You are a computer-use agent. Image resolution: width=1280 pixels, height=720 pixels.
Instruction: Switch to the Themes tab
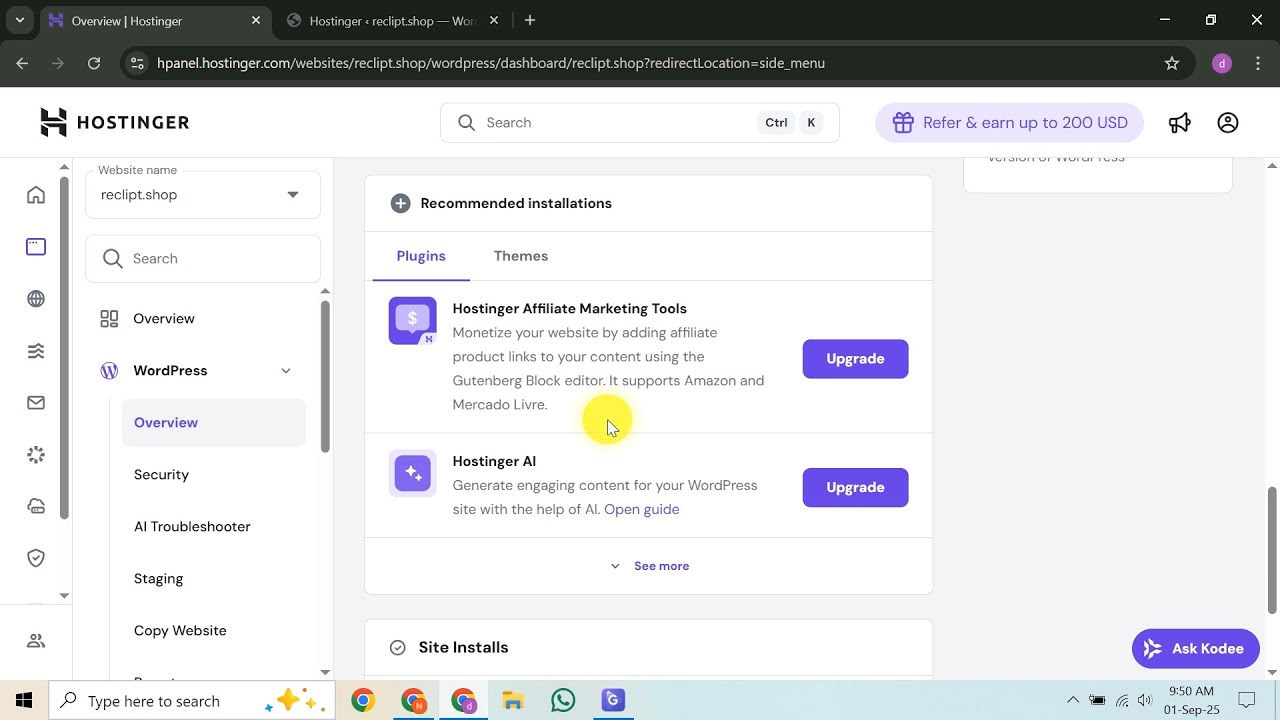pyautogui.click(x=521, y=256)
